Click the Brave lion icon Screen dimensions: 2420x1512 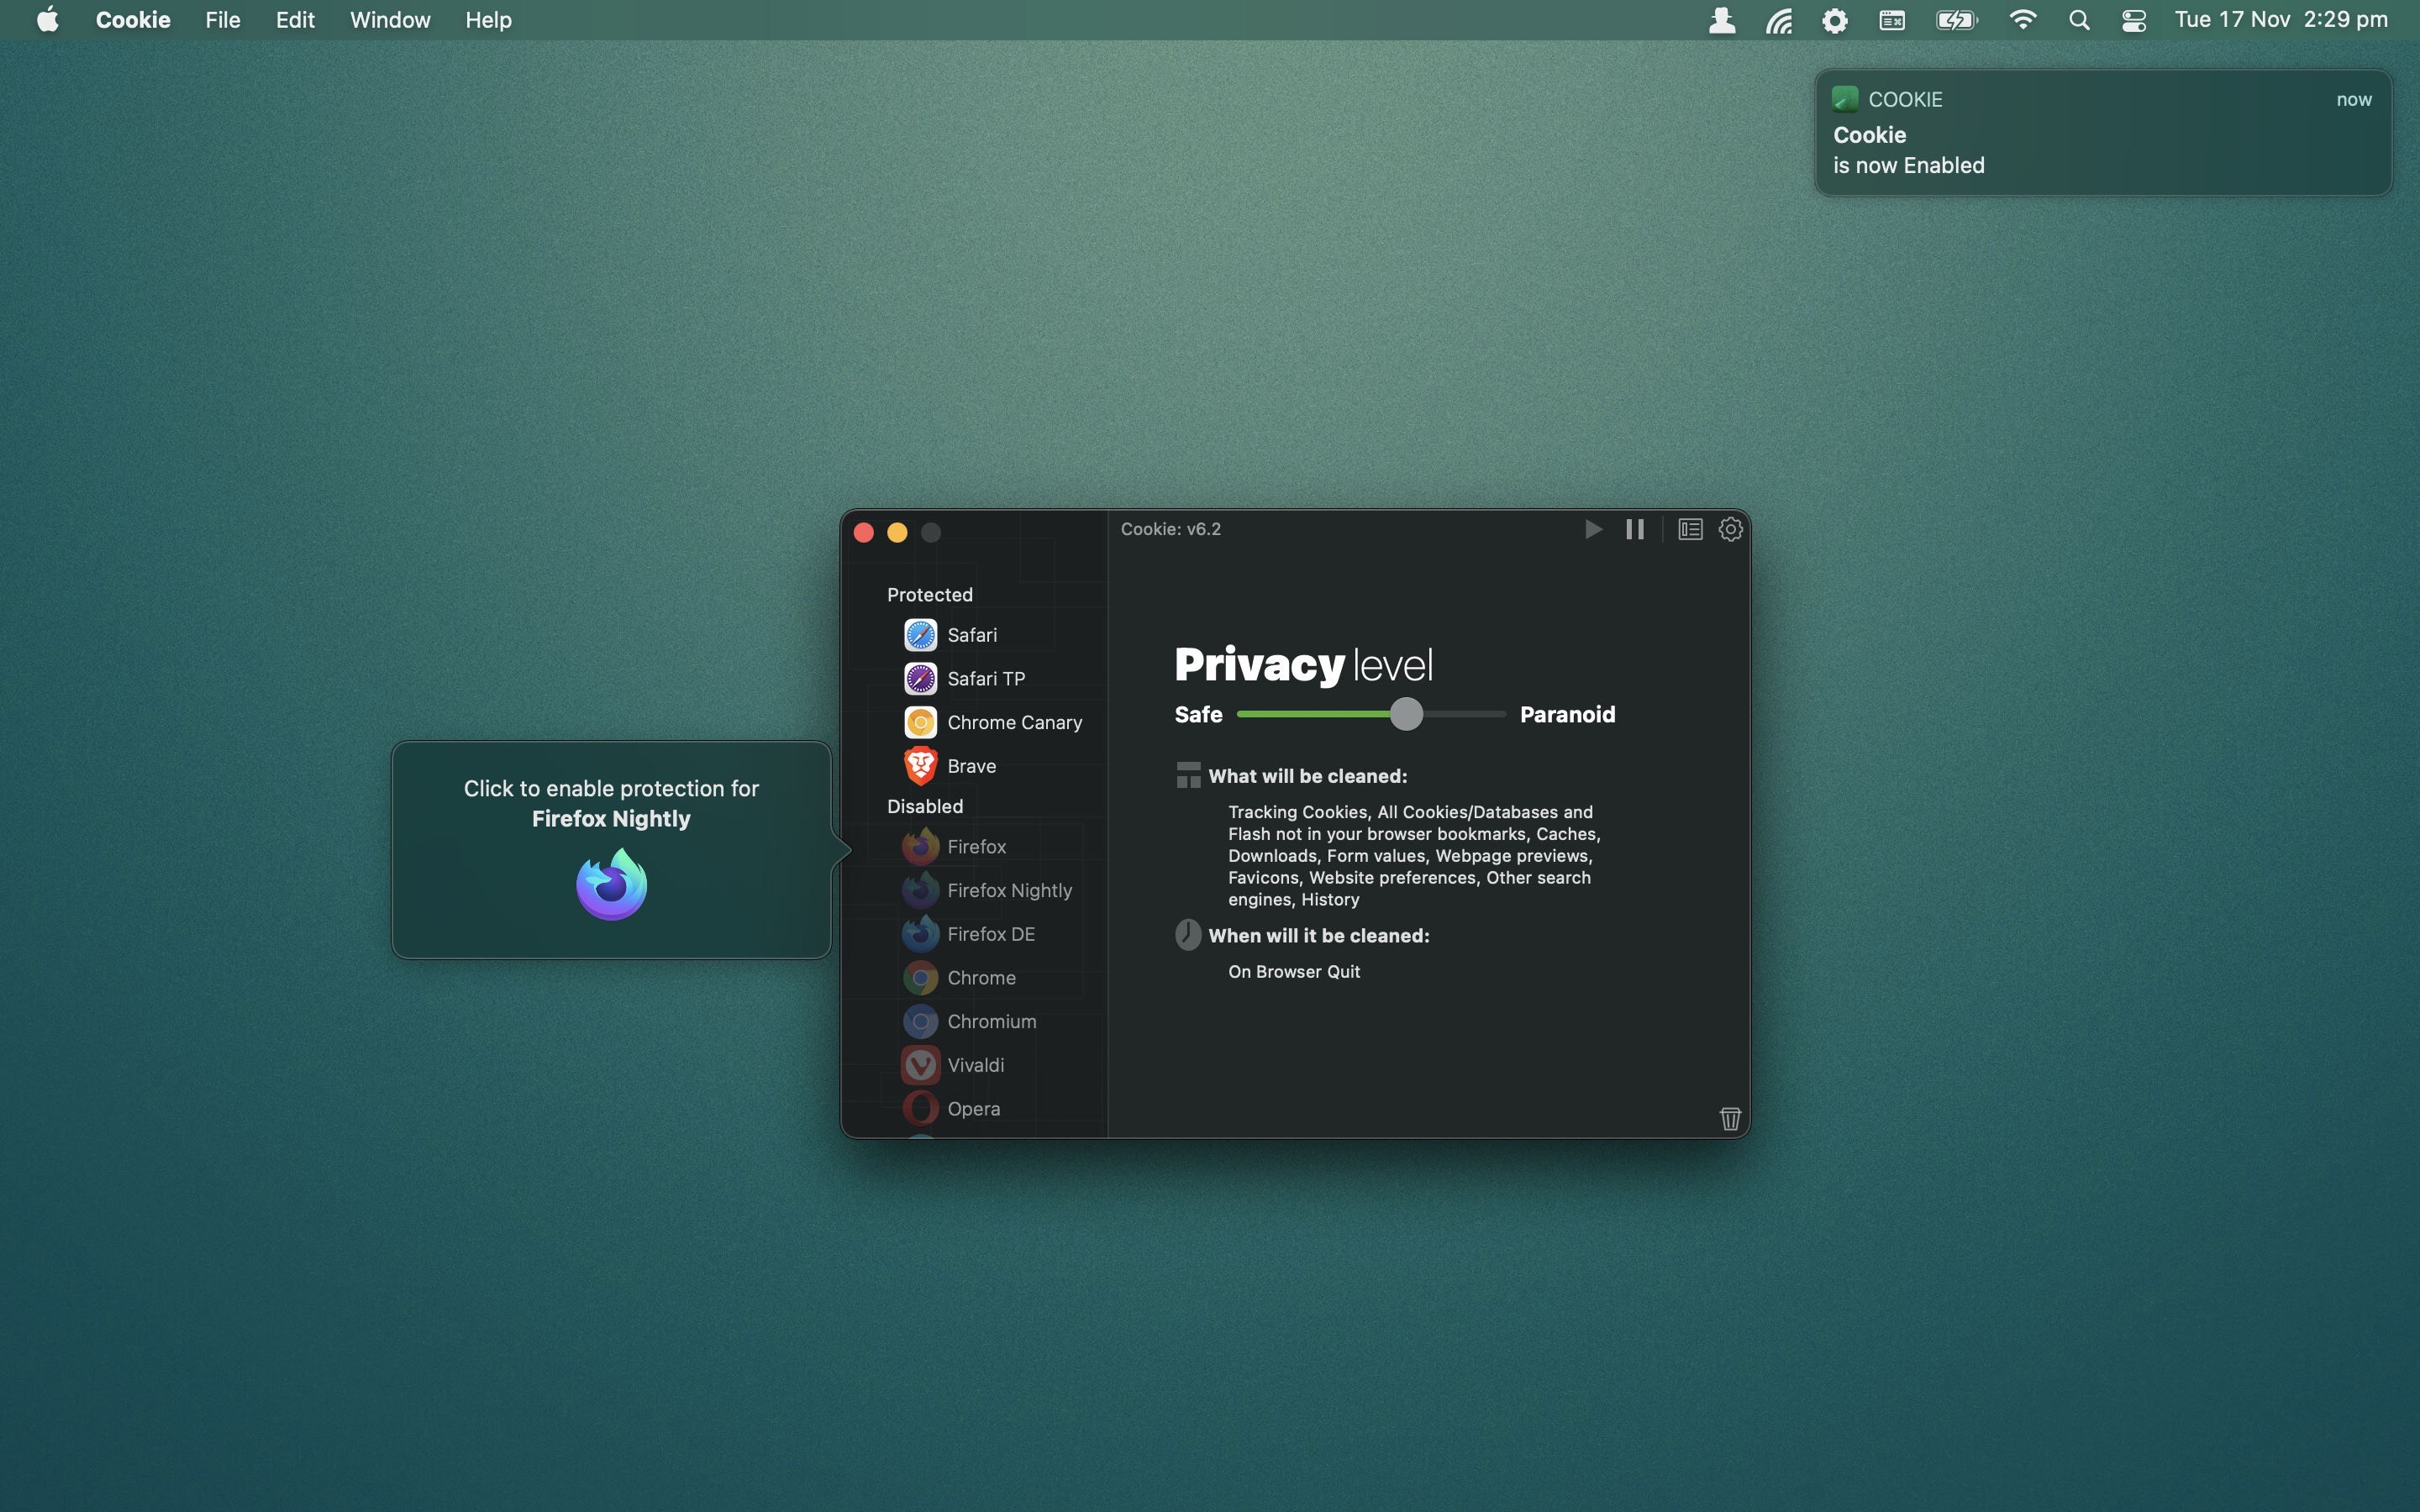(920, 766)
